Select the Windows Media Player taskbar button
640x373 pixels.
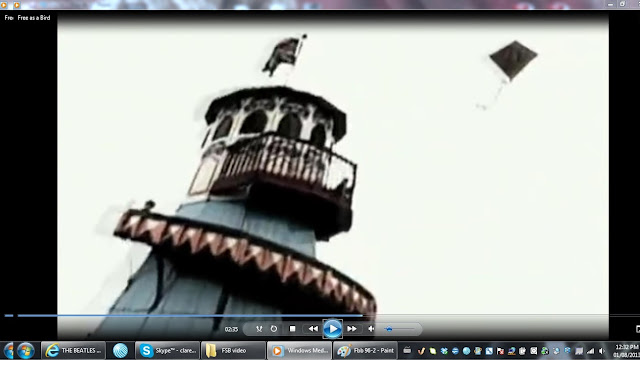[299, 351]
